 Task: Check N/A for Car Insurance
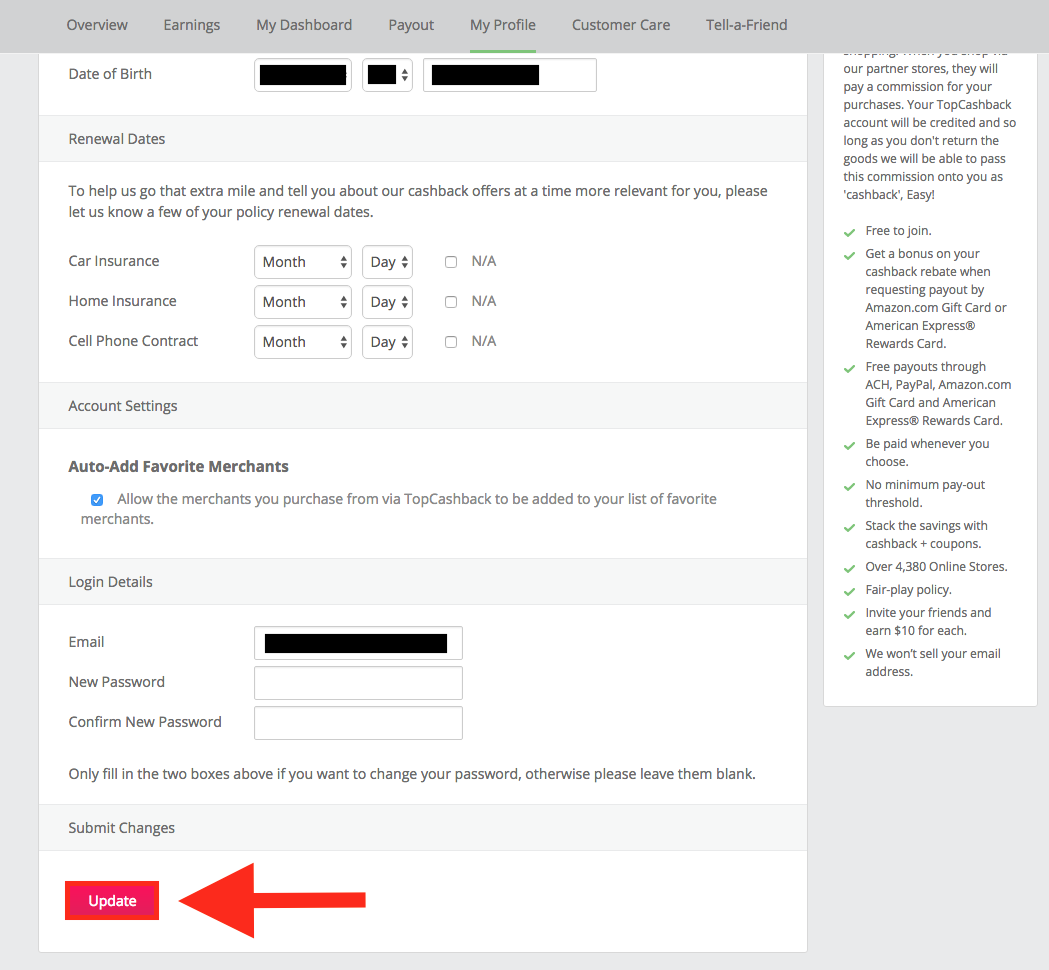coord(451,262)
